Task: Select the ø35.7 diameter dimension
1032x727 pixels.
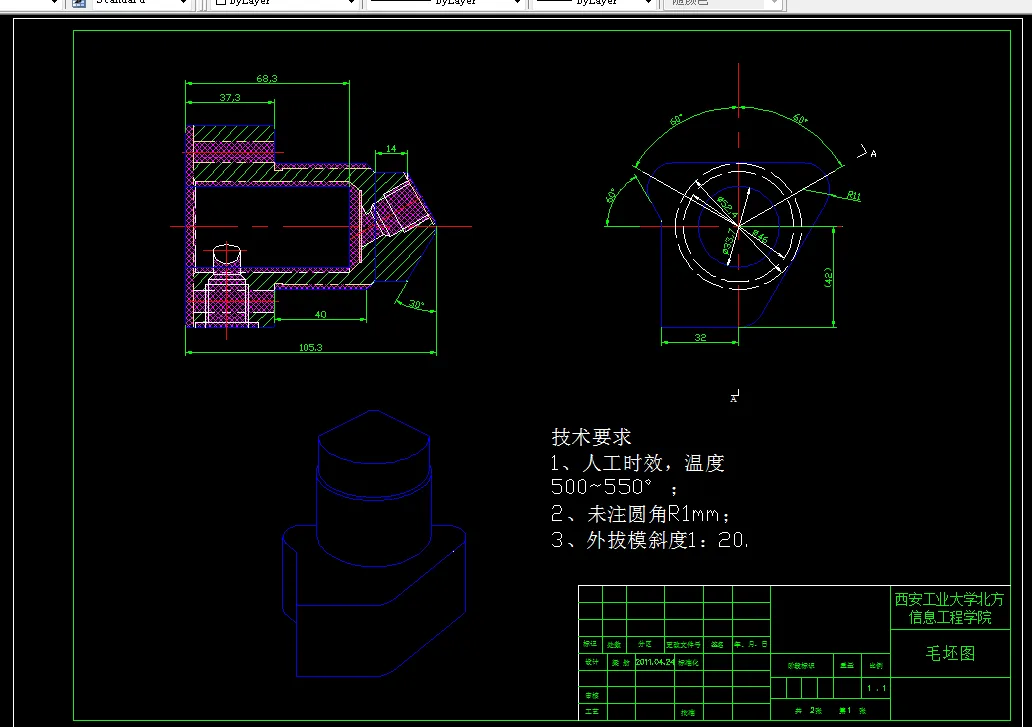Action: pos(729,241)
